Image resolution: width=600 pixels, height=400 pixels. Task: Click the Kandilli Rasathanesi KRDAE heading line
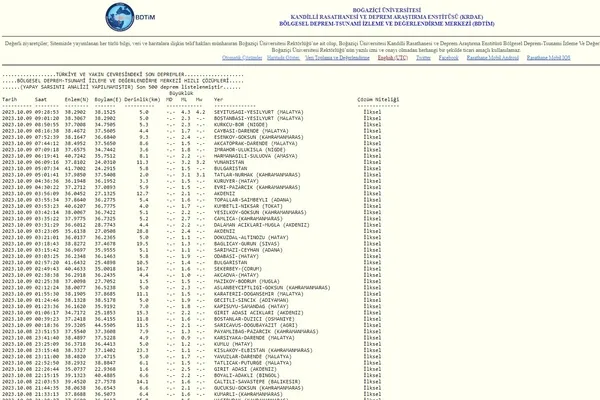pos(386,17)
